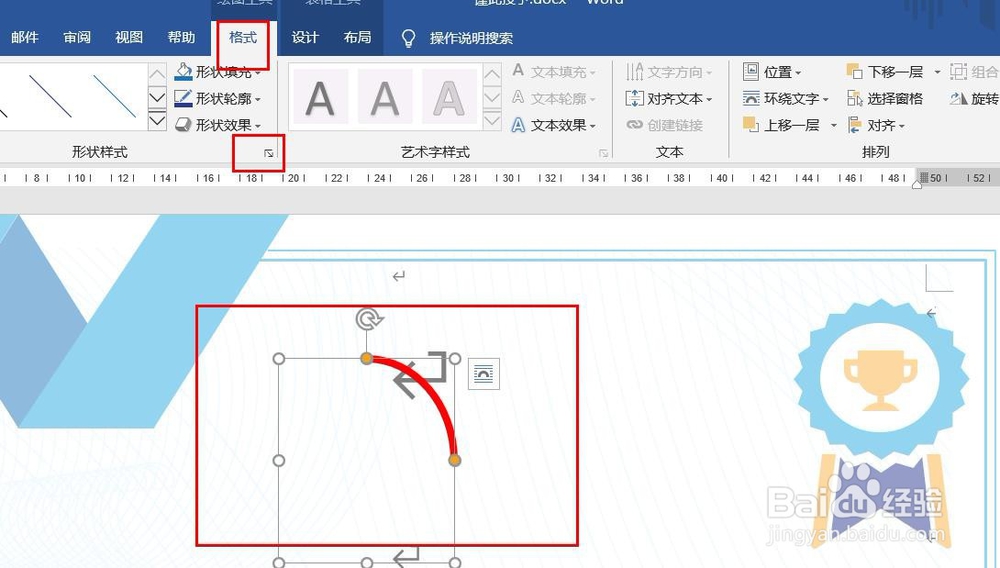Viewport: 1000px width, 568px height.
Task: Move the shape styles gallery up one row
Action: point(157,75)
